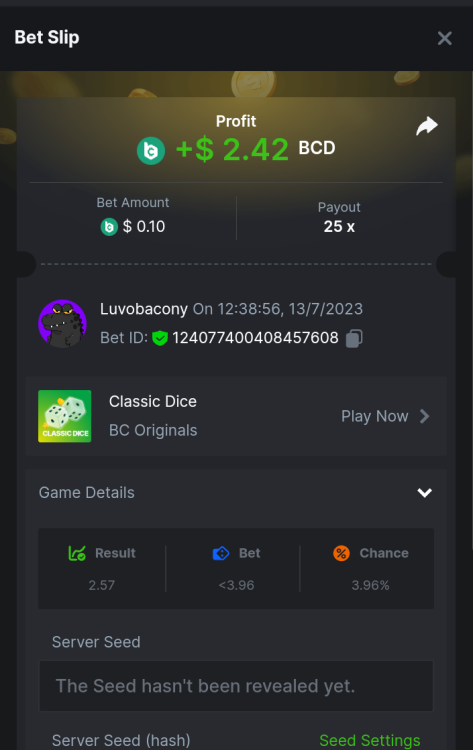
Task: Open Luvobacony's crocodile avatar
Action: pos(63,323)
